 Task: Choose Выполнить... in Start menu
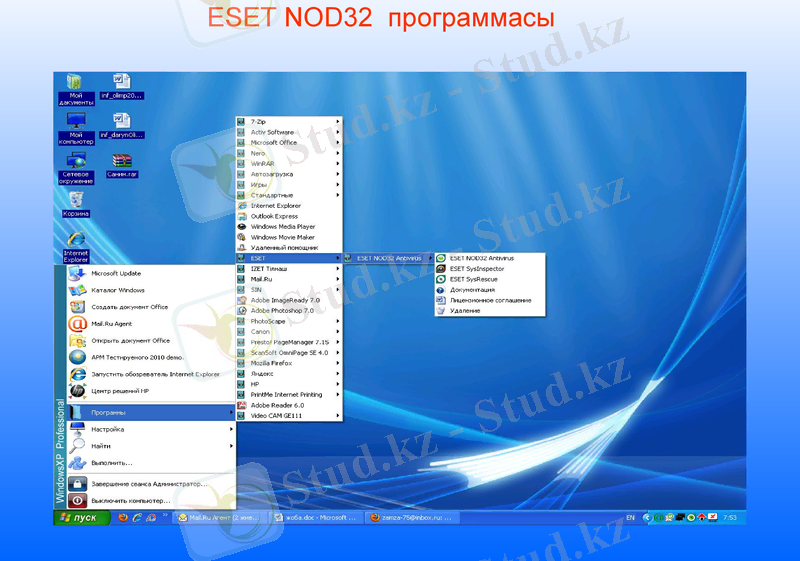pos(151,463)
